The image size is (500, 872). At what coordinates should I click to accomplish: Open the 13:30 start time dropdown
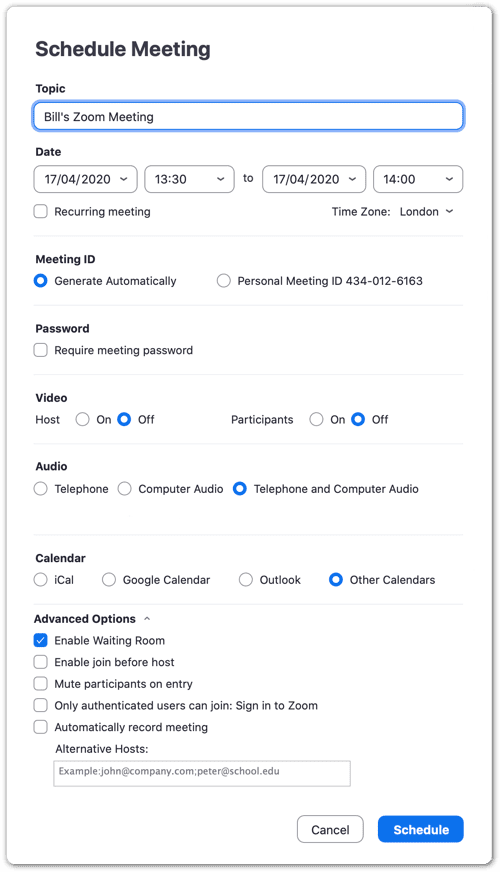point(189,179)
